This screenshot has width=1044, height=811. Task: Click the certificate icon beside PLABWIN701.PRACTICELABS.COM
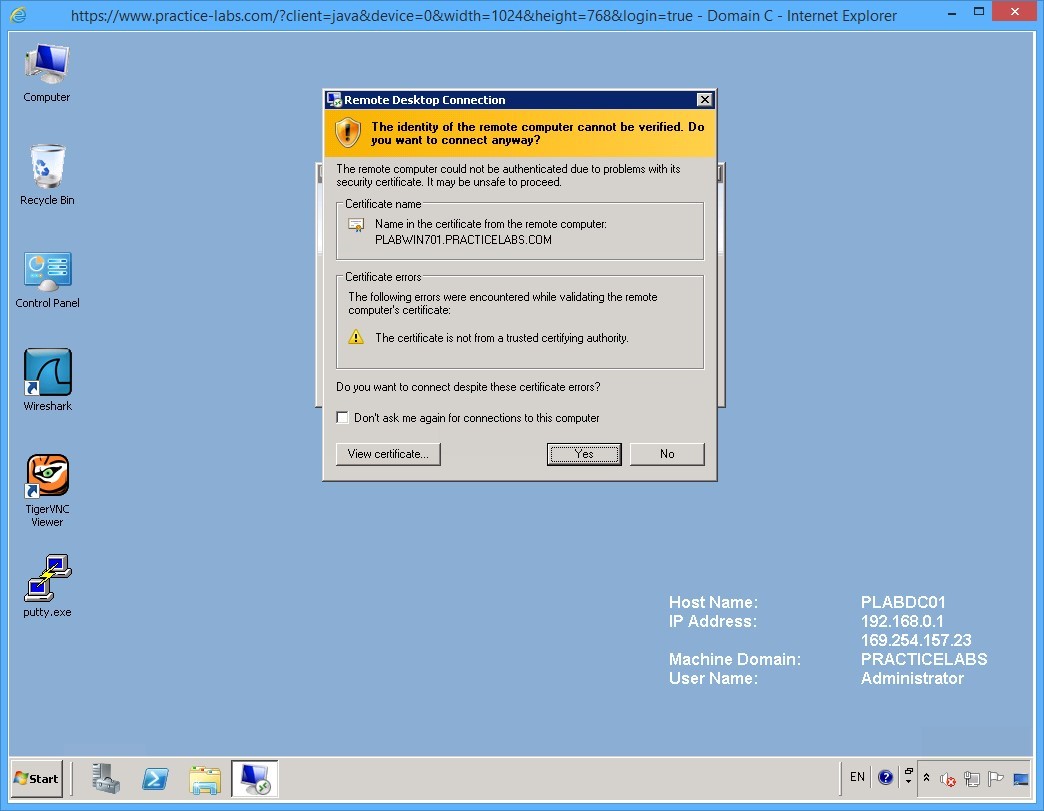355,225
